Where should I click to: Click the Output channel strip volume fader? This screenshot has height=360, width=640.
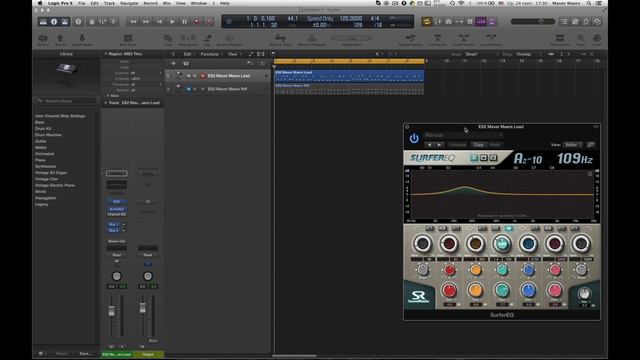(142, 308)
